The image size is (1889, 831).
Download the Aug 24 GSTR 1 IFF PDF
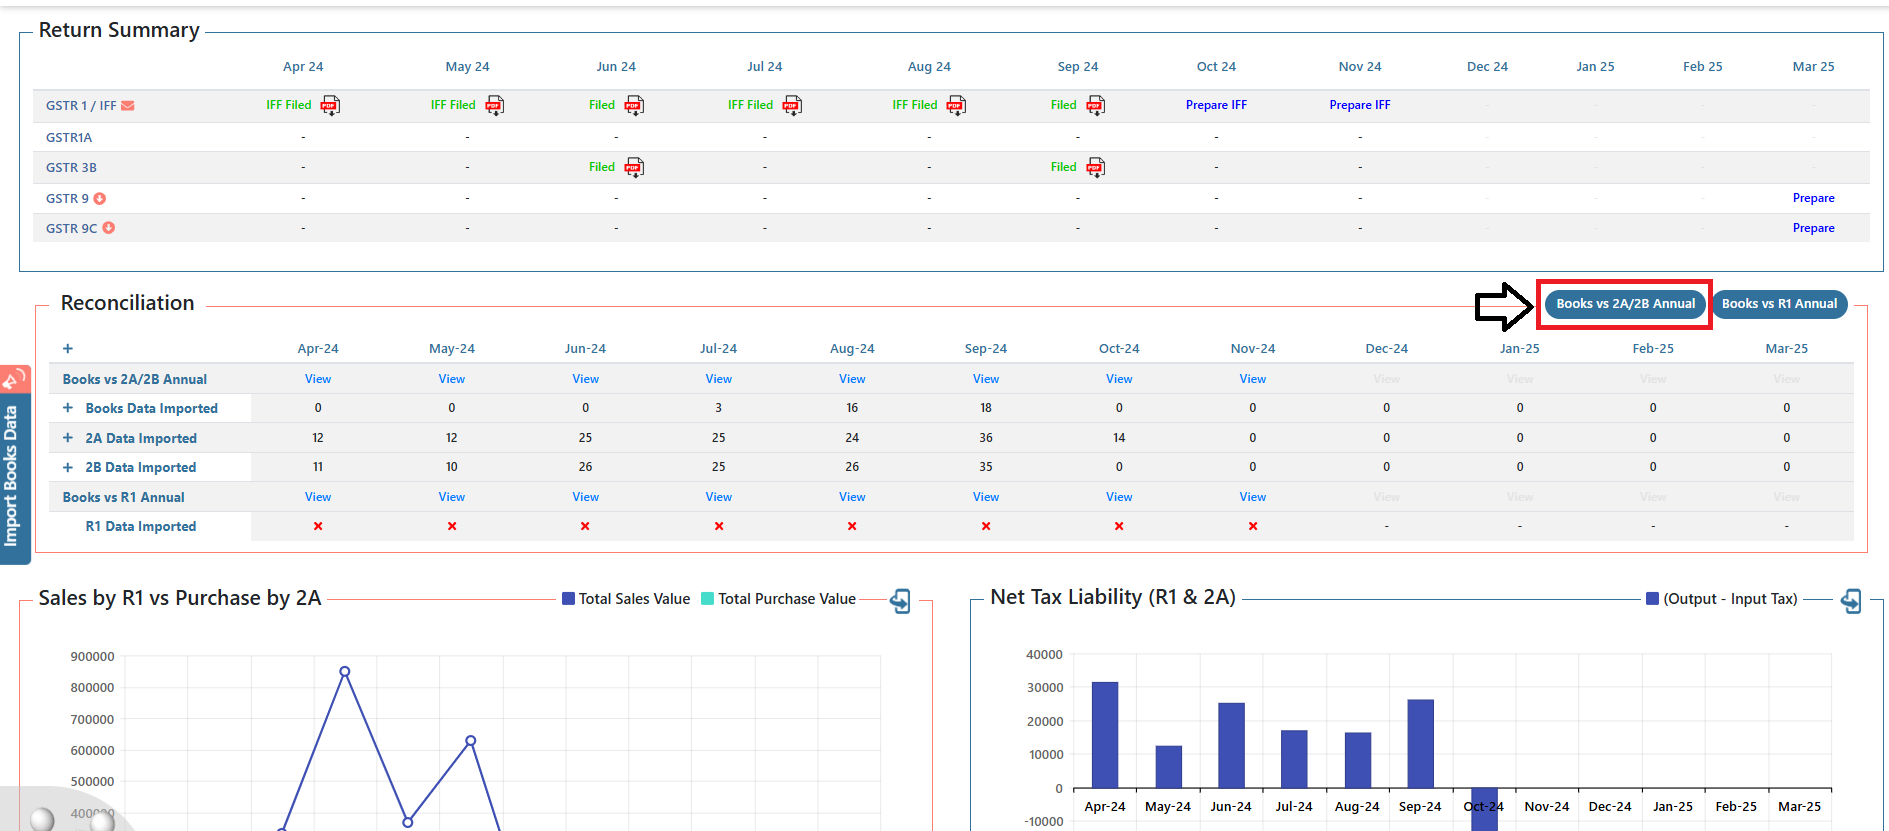[x=956, y=105]
